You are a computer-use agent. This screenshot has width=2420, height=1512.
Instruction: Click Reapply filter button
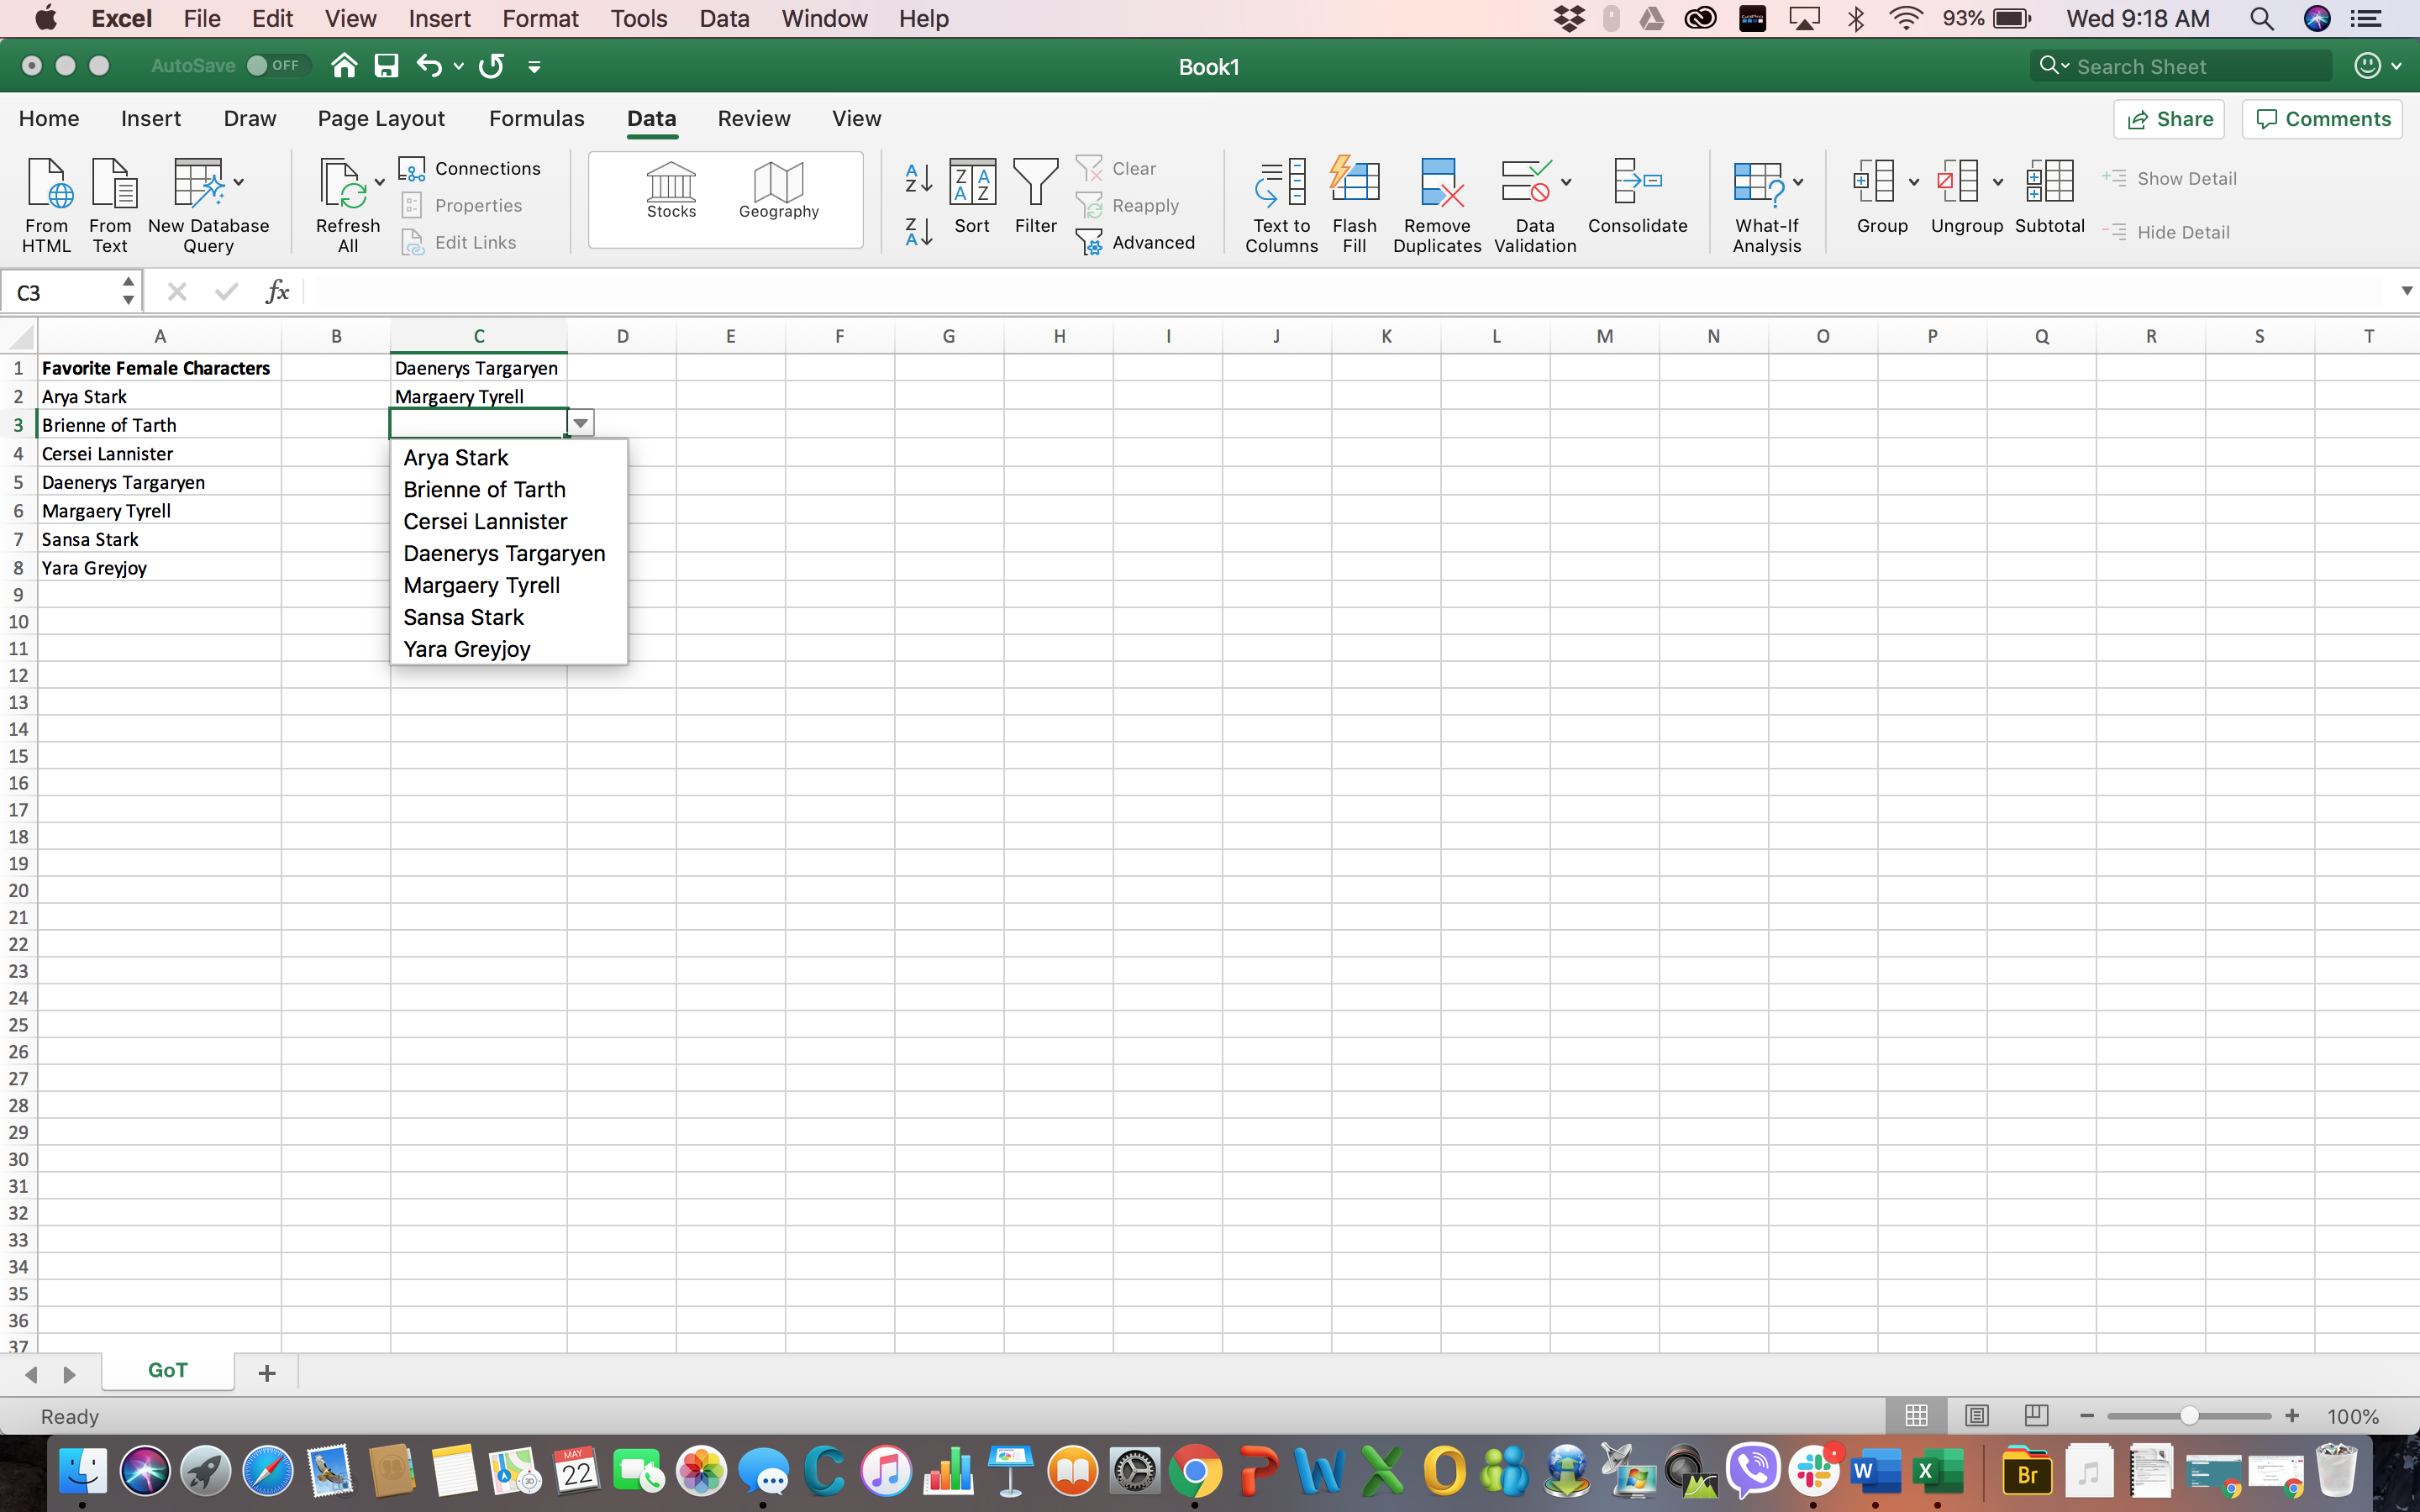[1131, 204]
